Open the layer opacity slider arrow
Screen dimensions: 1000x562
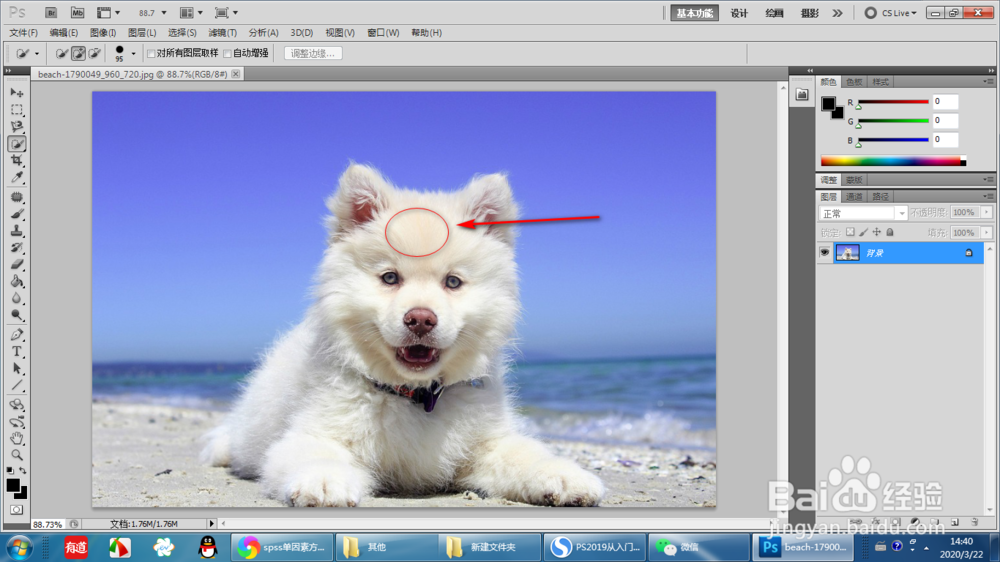pyautogui.click(x=987, y=212)
